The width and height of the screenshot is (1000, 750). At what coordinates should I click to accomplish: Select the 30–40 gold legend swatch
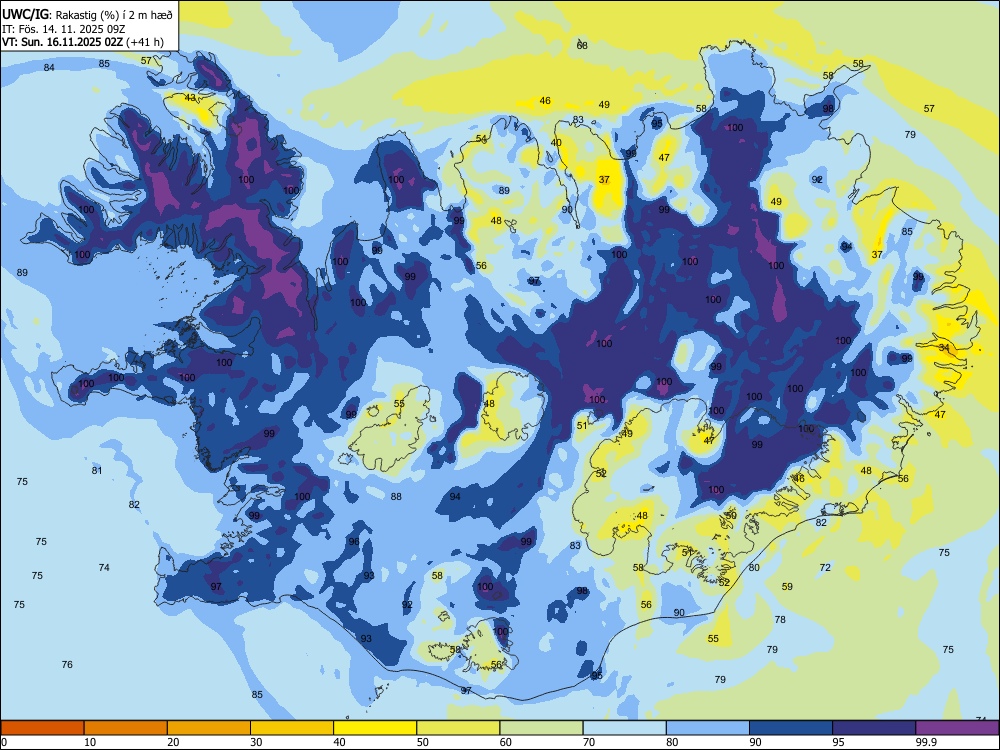(x=292, y=728)
